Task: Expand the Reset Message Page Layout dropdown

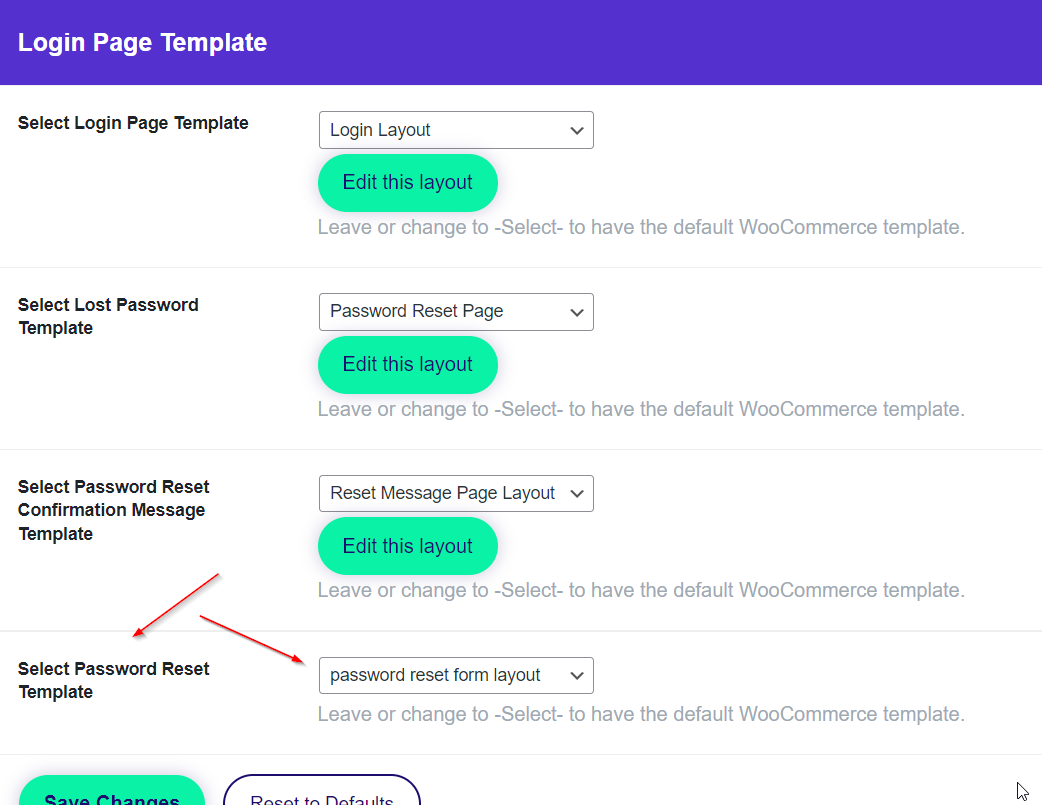Action: pos(455,493)
